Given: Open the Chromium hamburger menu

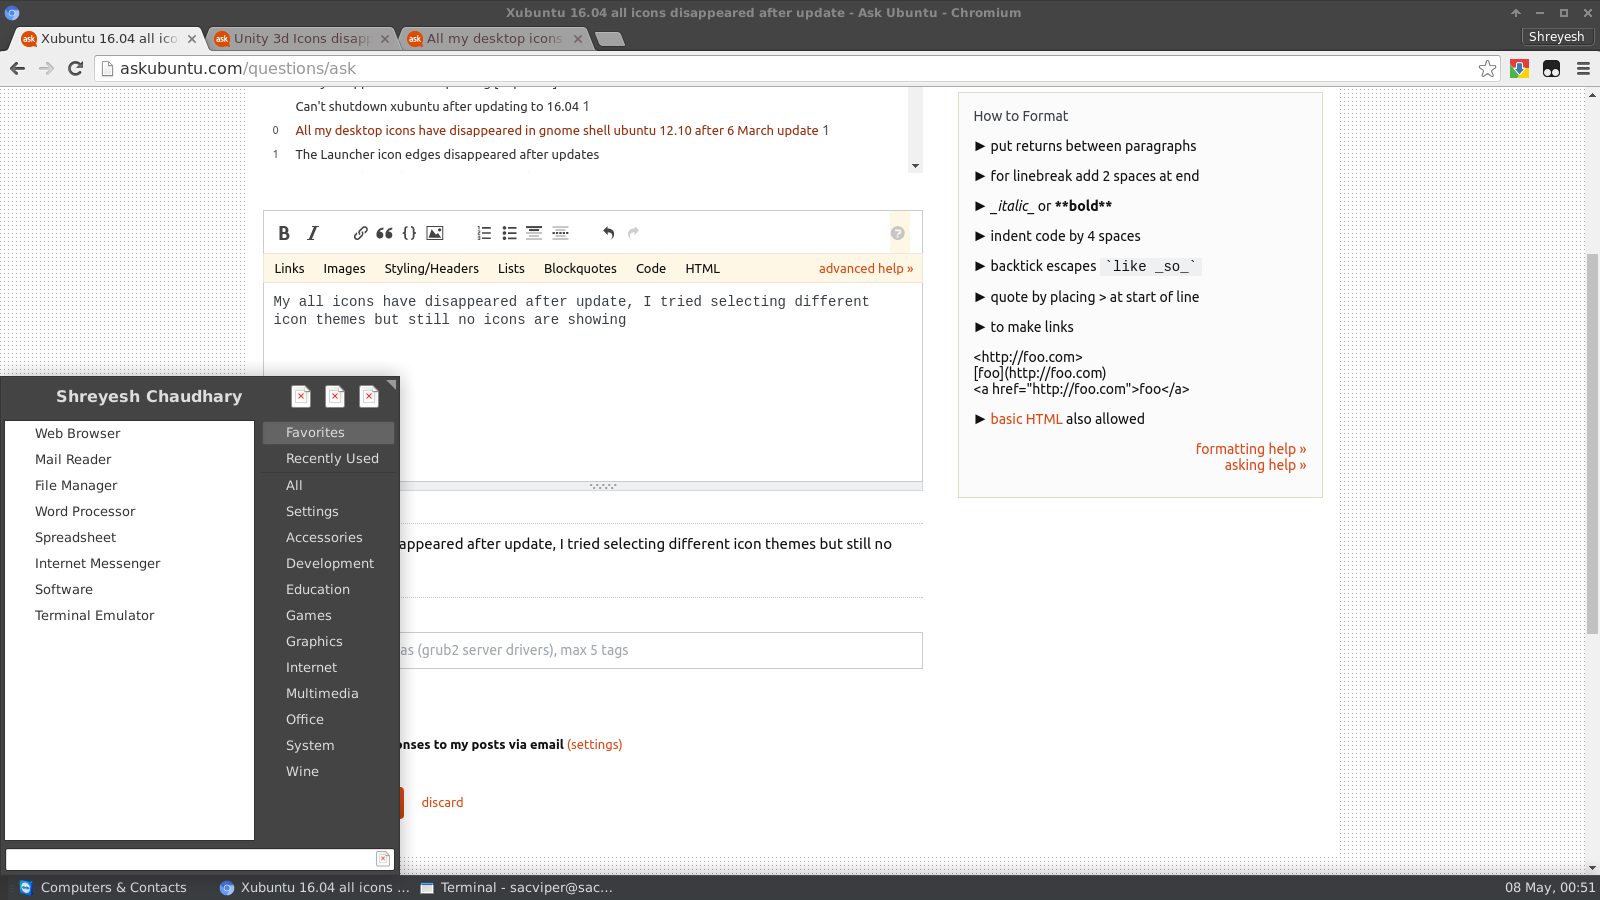Looking at the screenshot, I should [x=1583, y=68].
